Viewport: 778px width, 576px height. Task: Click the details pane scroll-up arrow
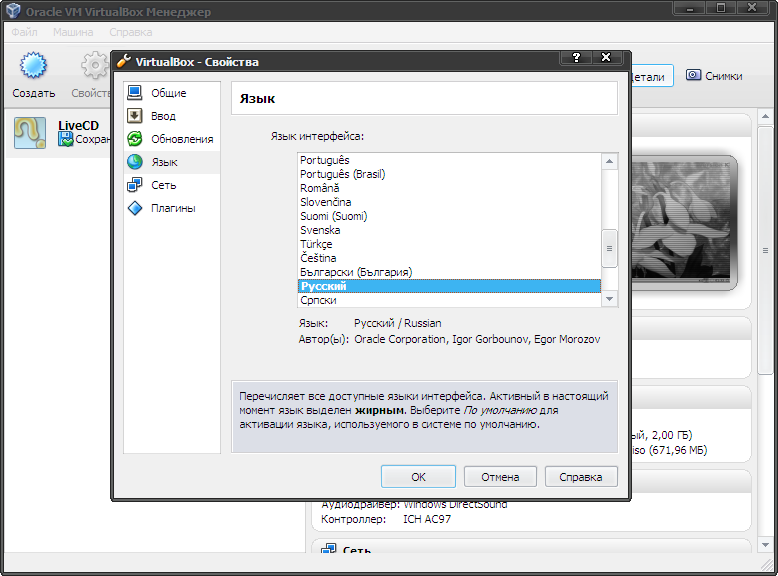coord(765,117)
